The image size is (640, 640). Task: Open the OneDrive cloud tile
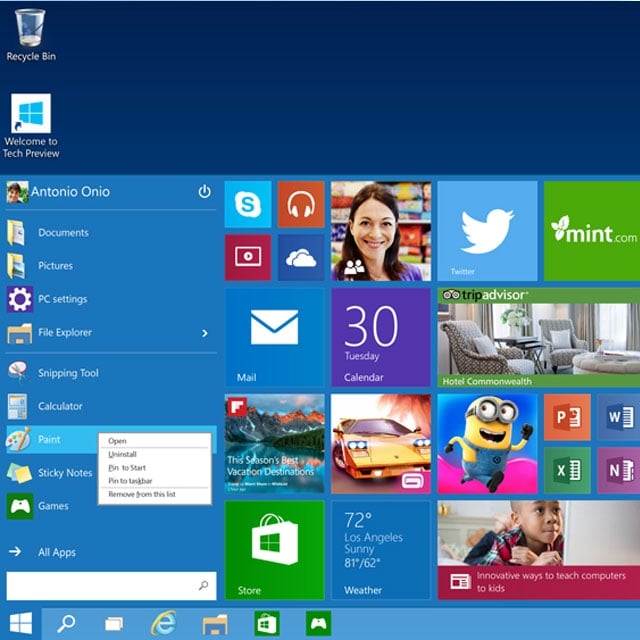click(x=300, y=258)
